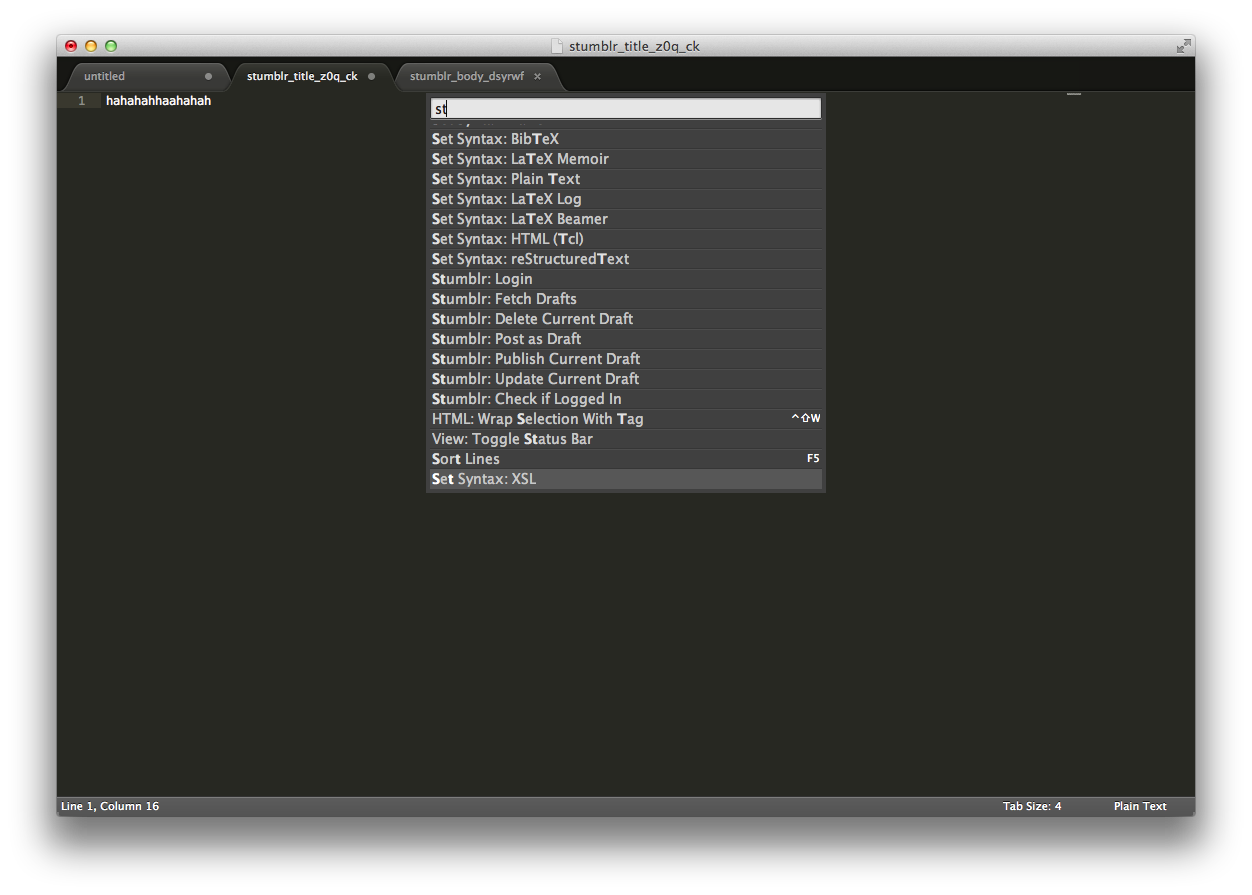This screenshot has width=1252, height=895.
Task: Pick Set Syntax: HTML (Tcl)
Action: (x=626, y=239)
